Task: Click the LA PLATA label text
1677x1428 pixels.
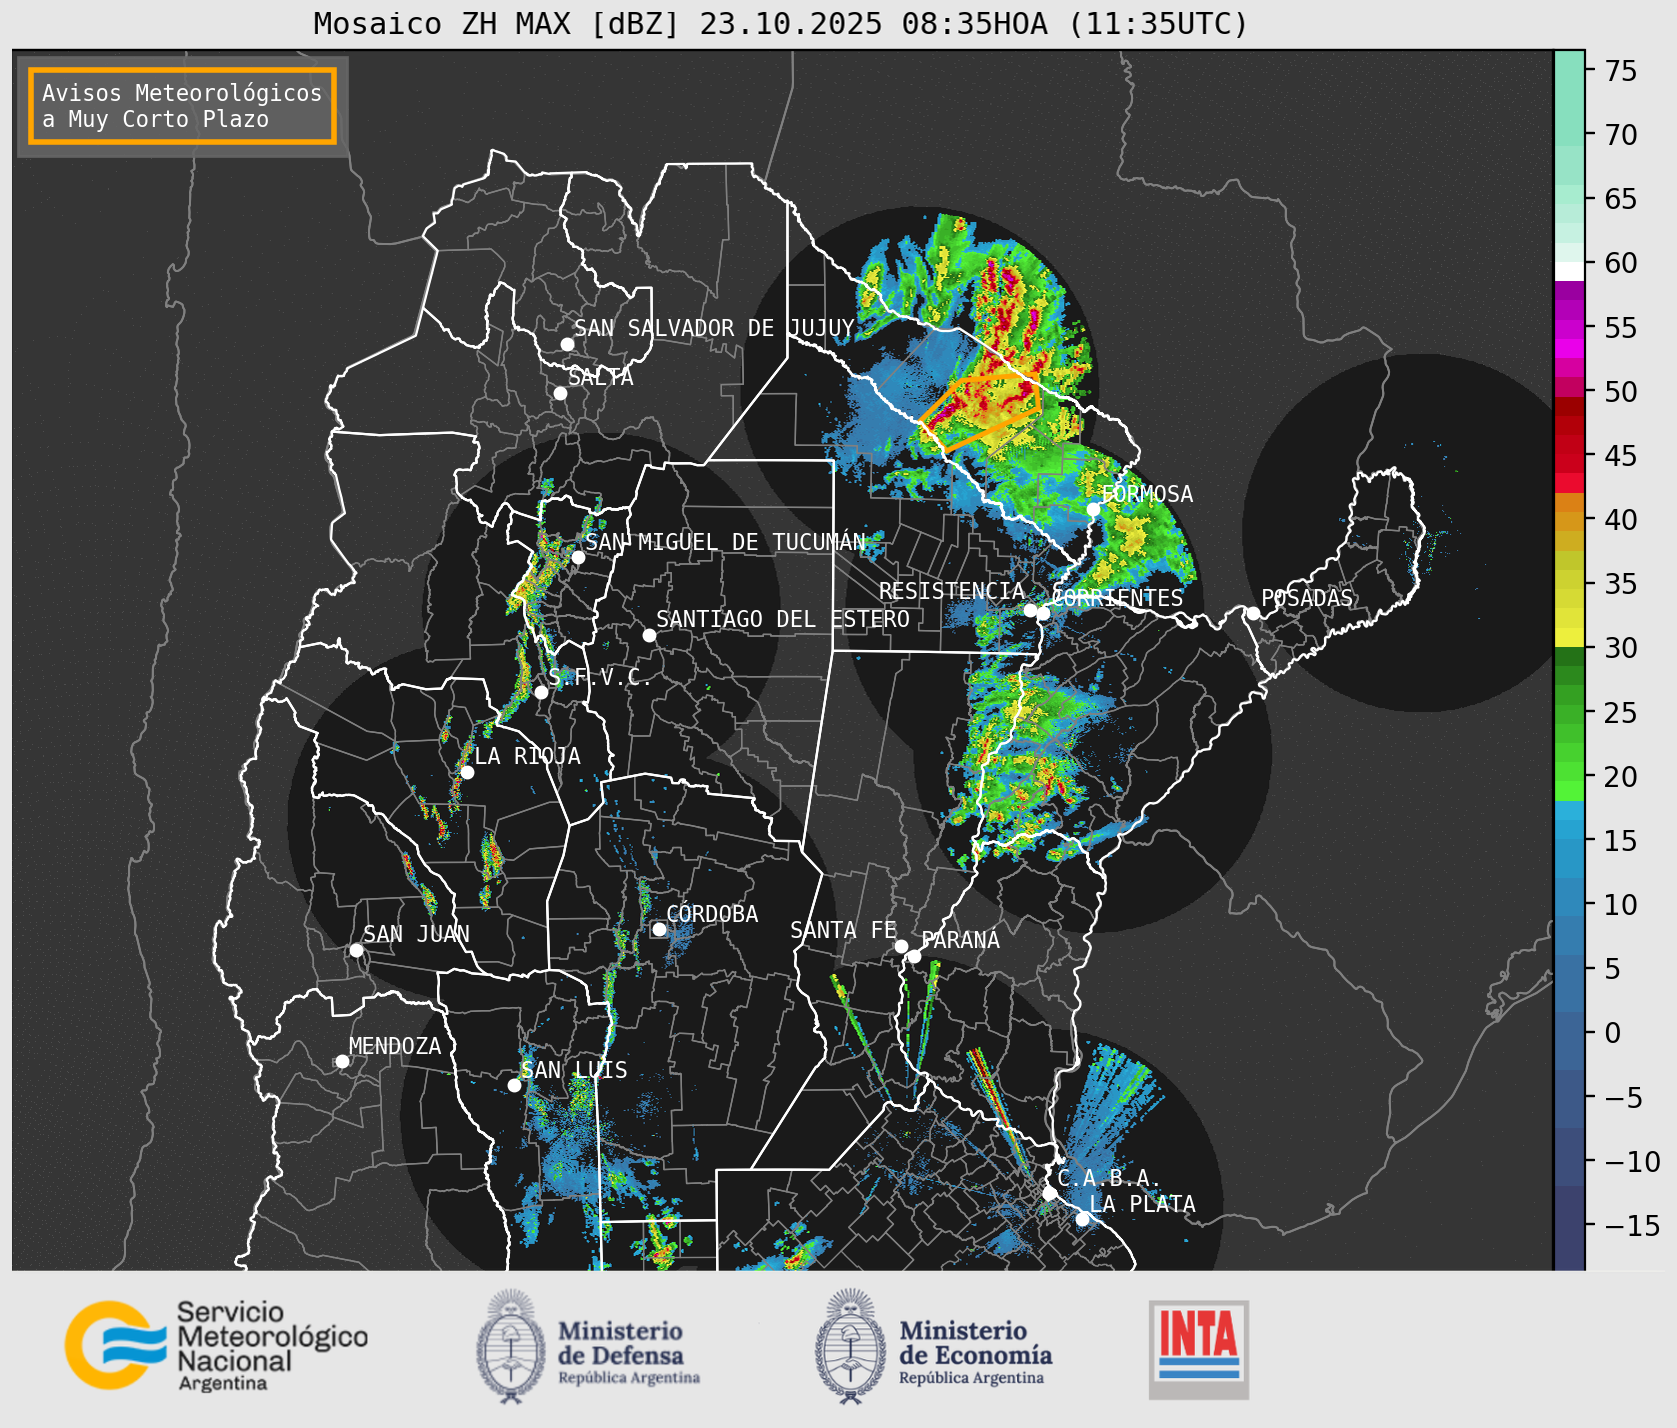Action: [1142, 1204]
